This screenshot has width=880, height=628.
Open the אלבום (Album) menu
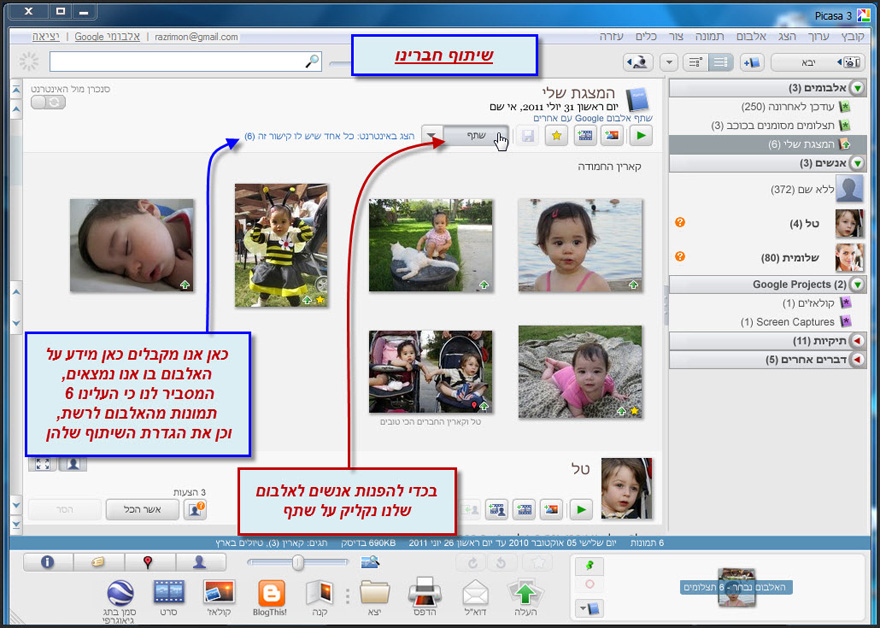click(x=751, y=36)
